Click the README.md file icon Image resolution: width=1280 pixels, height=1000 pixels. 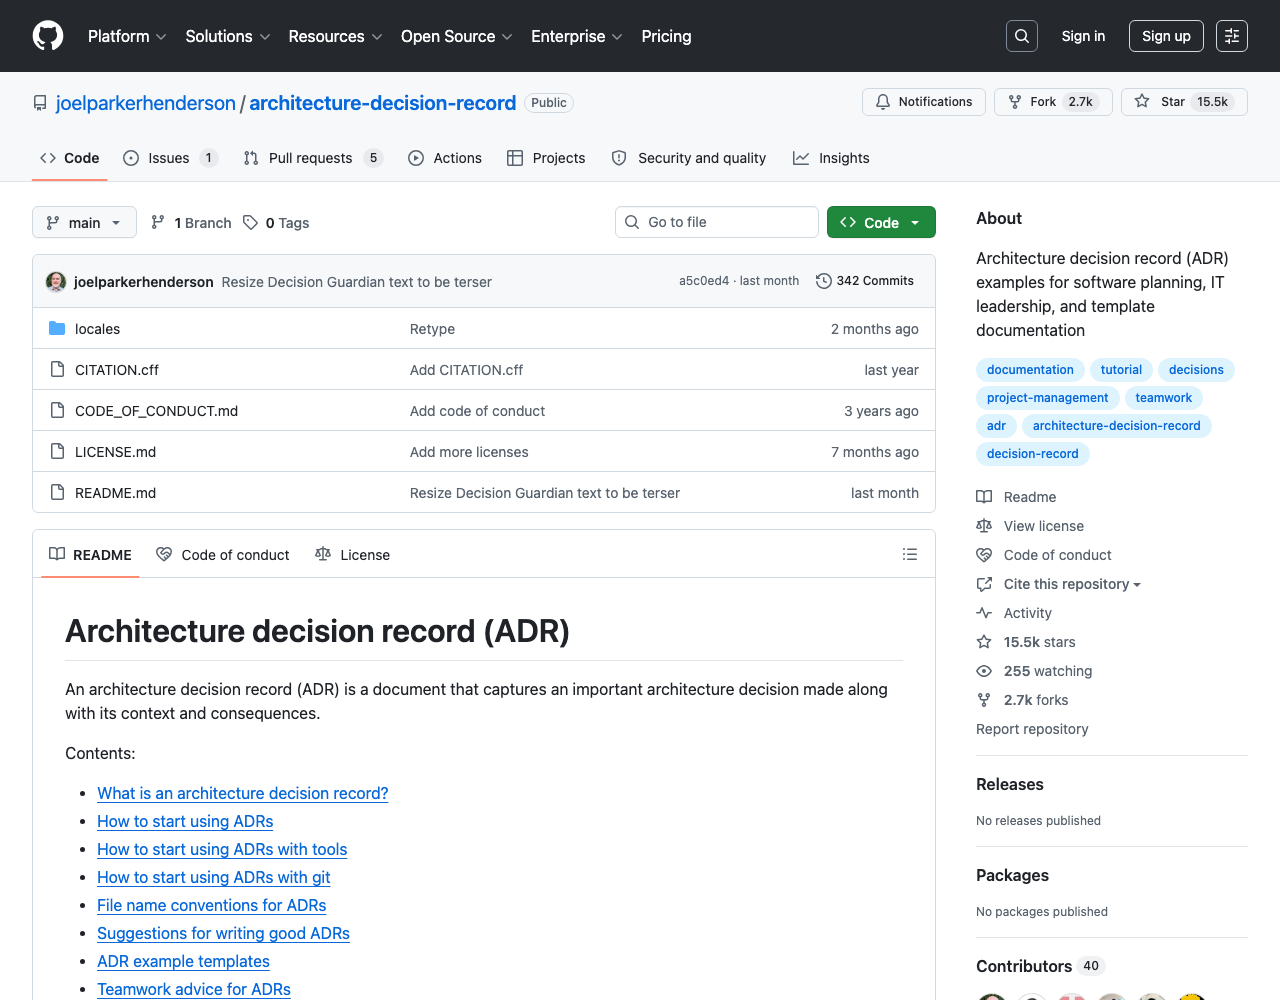[57, 493]
